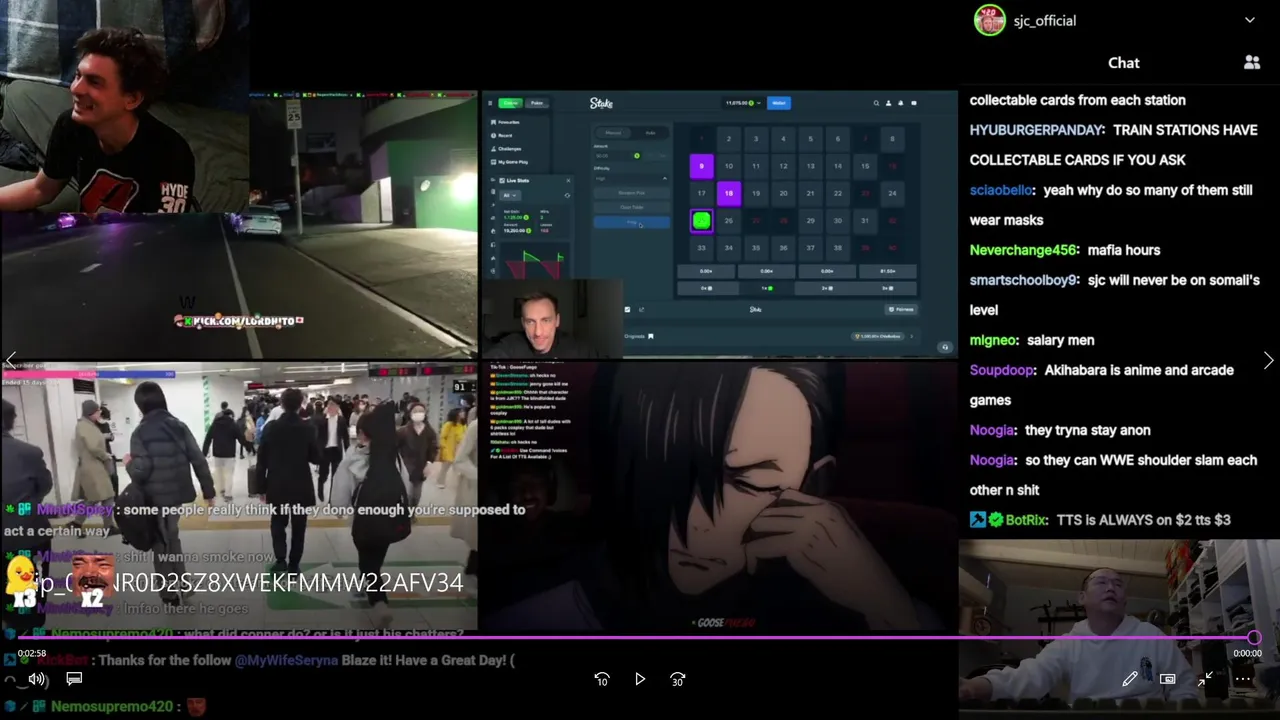The width and height of the screenshot is (1280, 720).
Task: Open the sjc_official profile avatar
Action: tap(990, 20)
